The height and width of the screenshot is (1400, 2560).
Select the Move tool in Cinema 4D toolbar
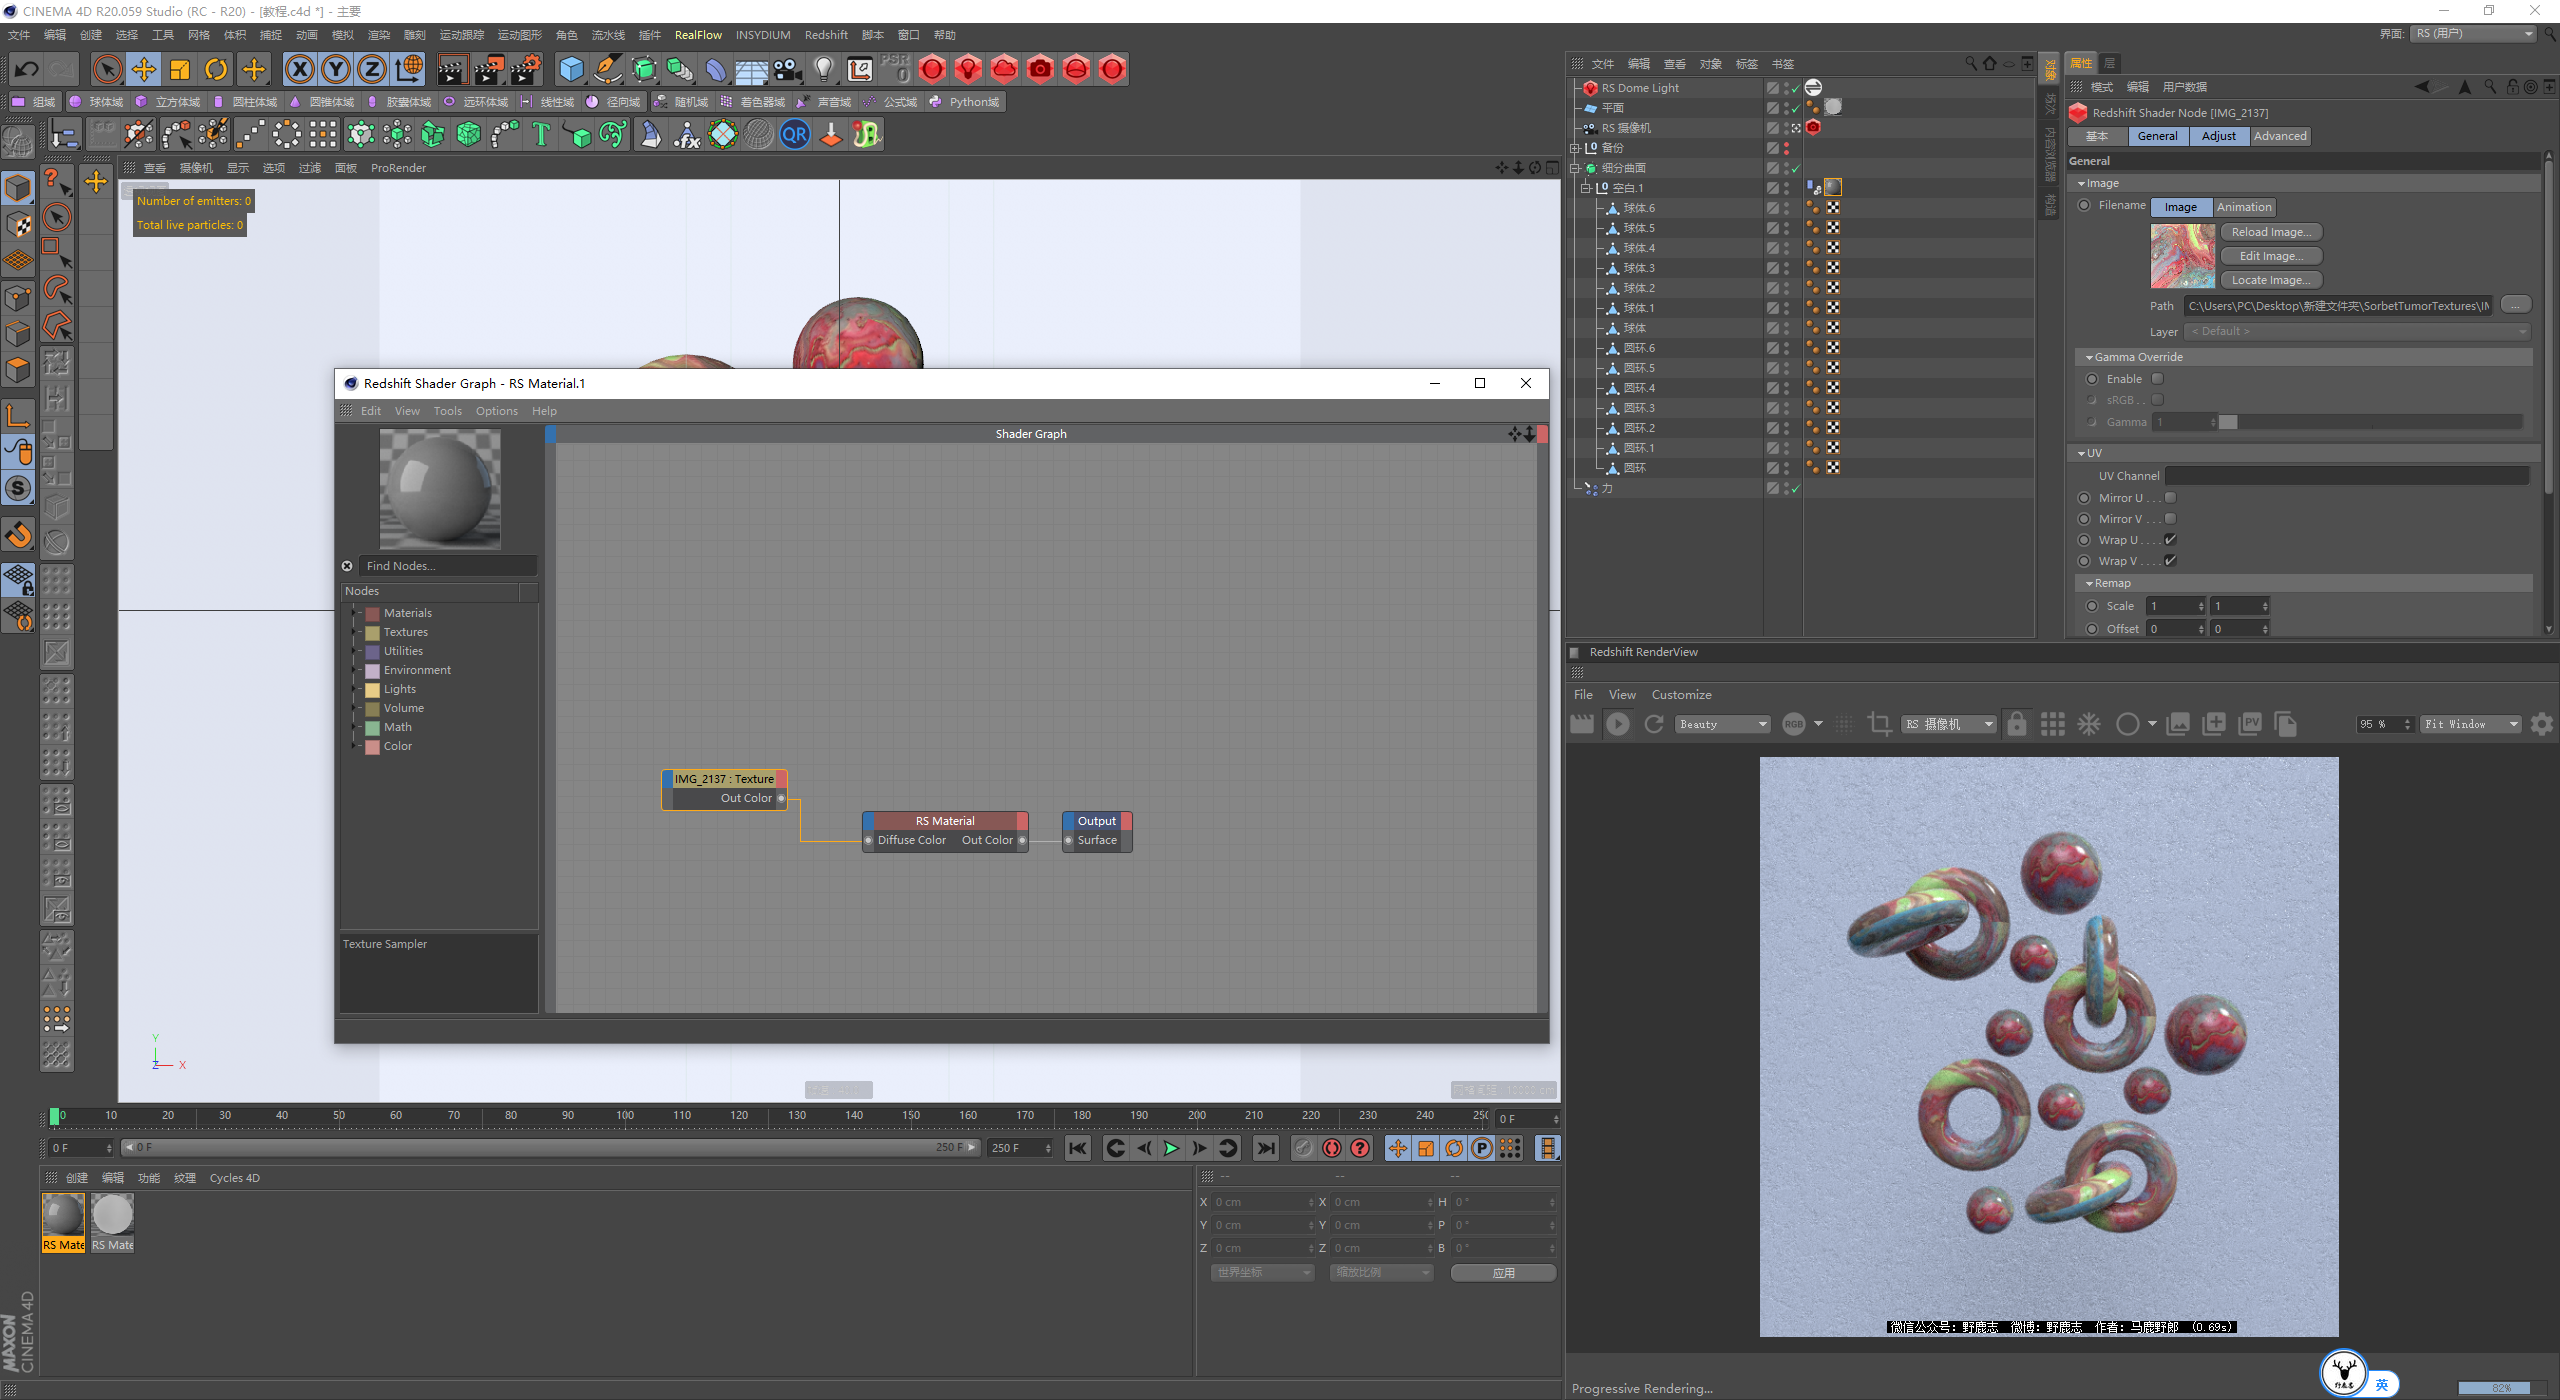point(143,69)
